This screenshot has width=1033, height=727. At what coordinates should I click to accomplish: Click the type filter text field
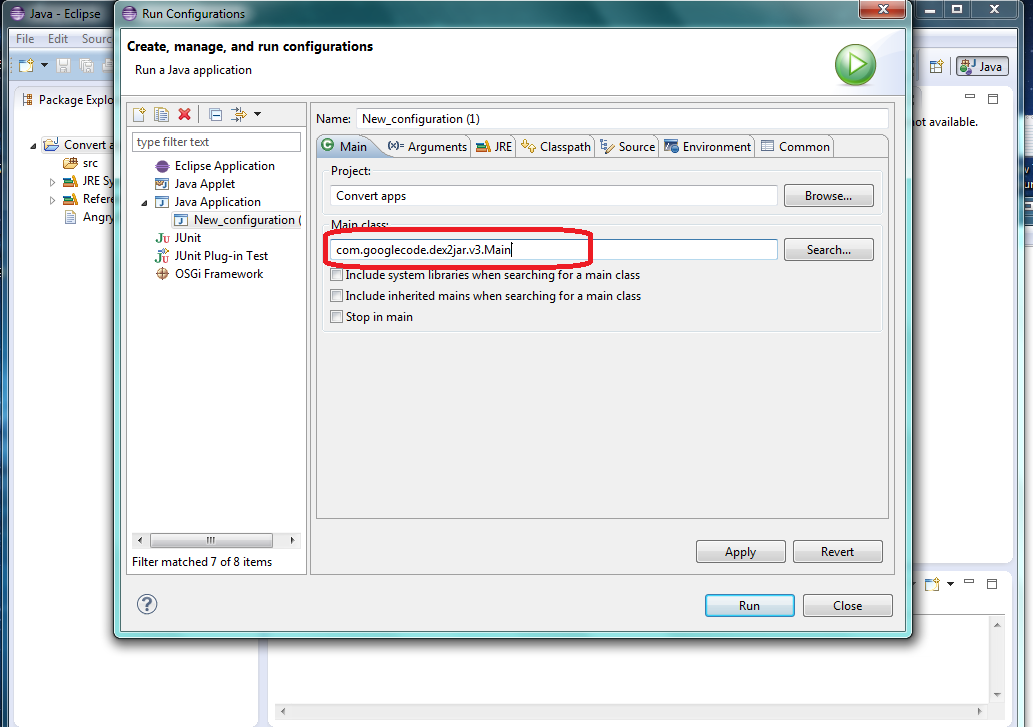coord(216,142)
